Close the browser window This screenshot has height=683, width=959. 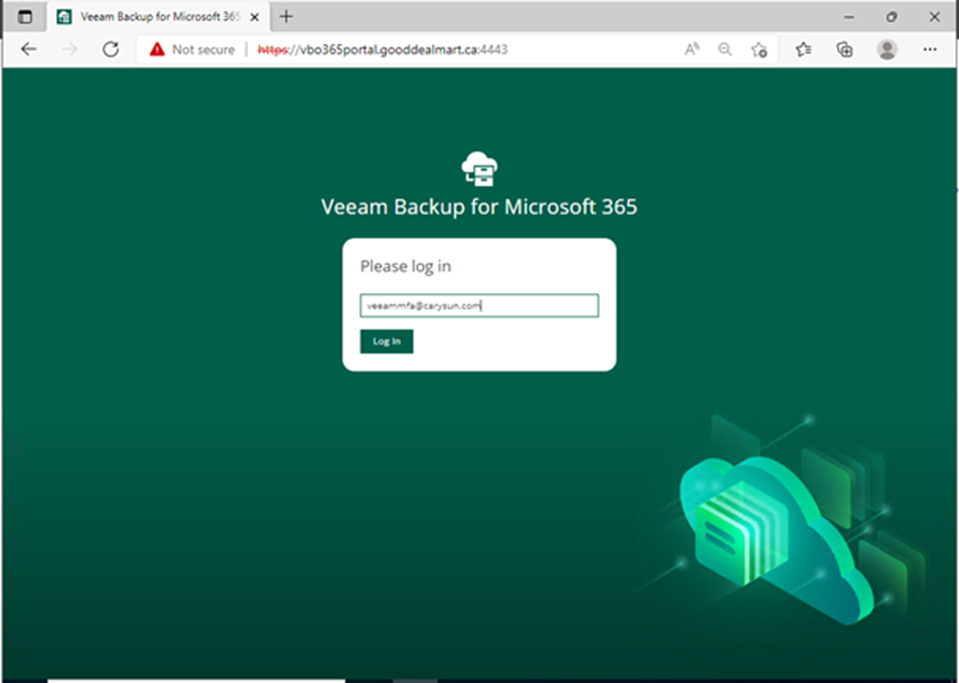935,17
